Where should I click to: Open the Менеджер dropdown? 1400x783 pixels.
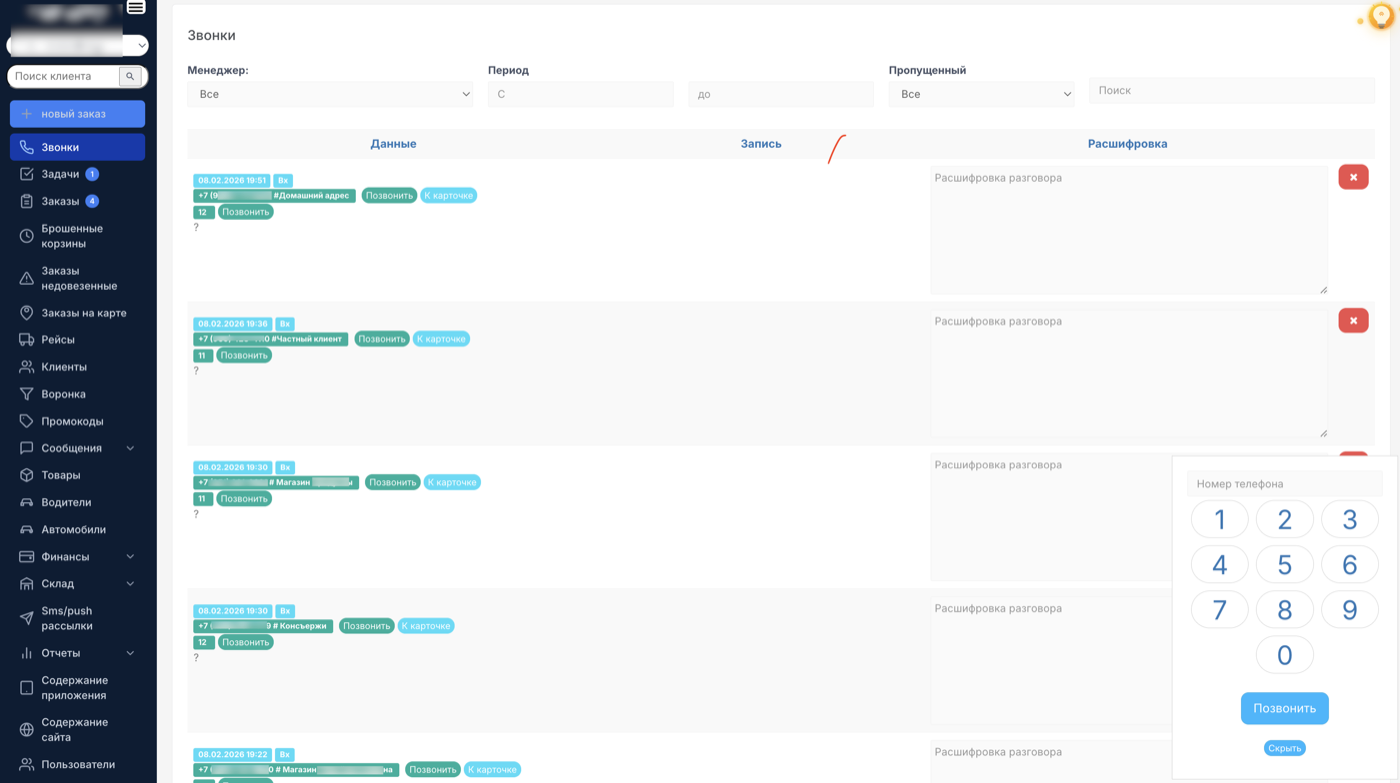(330, 94)
